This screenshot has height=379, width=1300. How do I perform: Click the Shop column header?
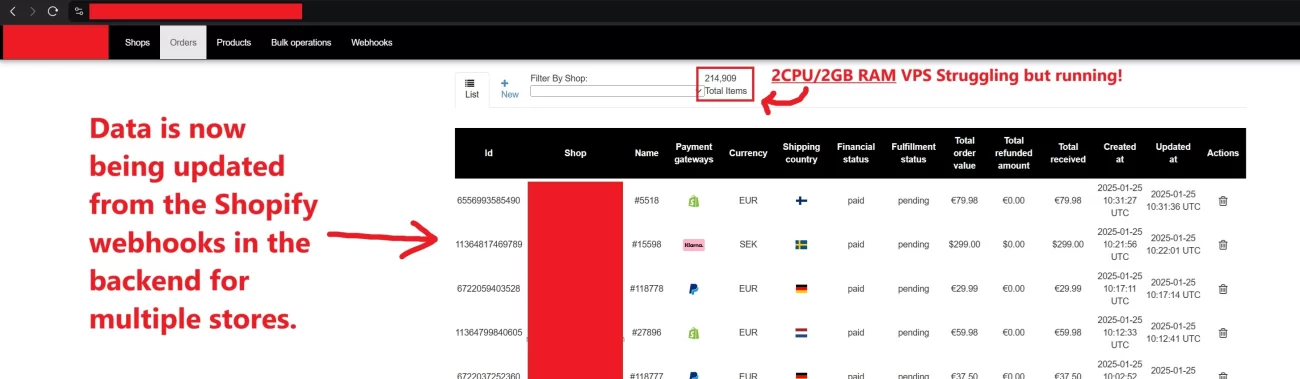[x=575, y=153]
